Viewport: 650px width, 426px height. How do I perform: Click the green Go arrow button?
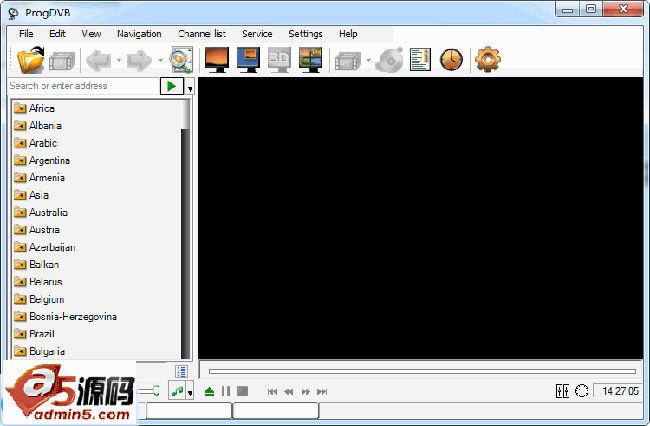[x=171, y=87]
